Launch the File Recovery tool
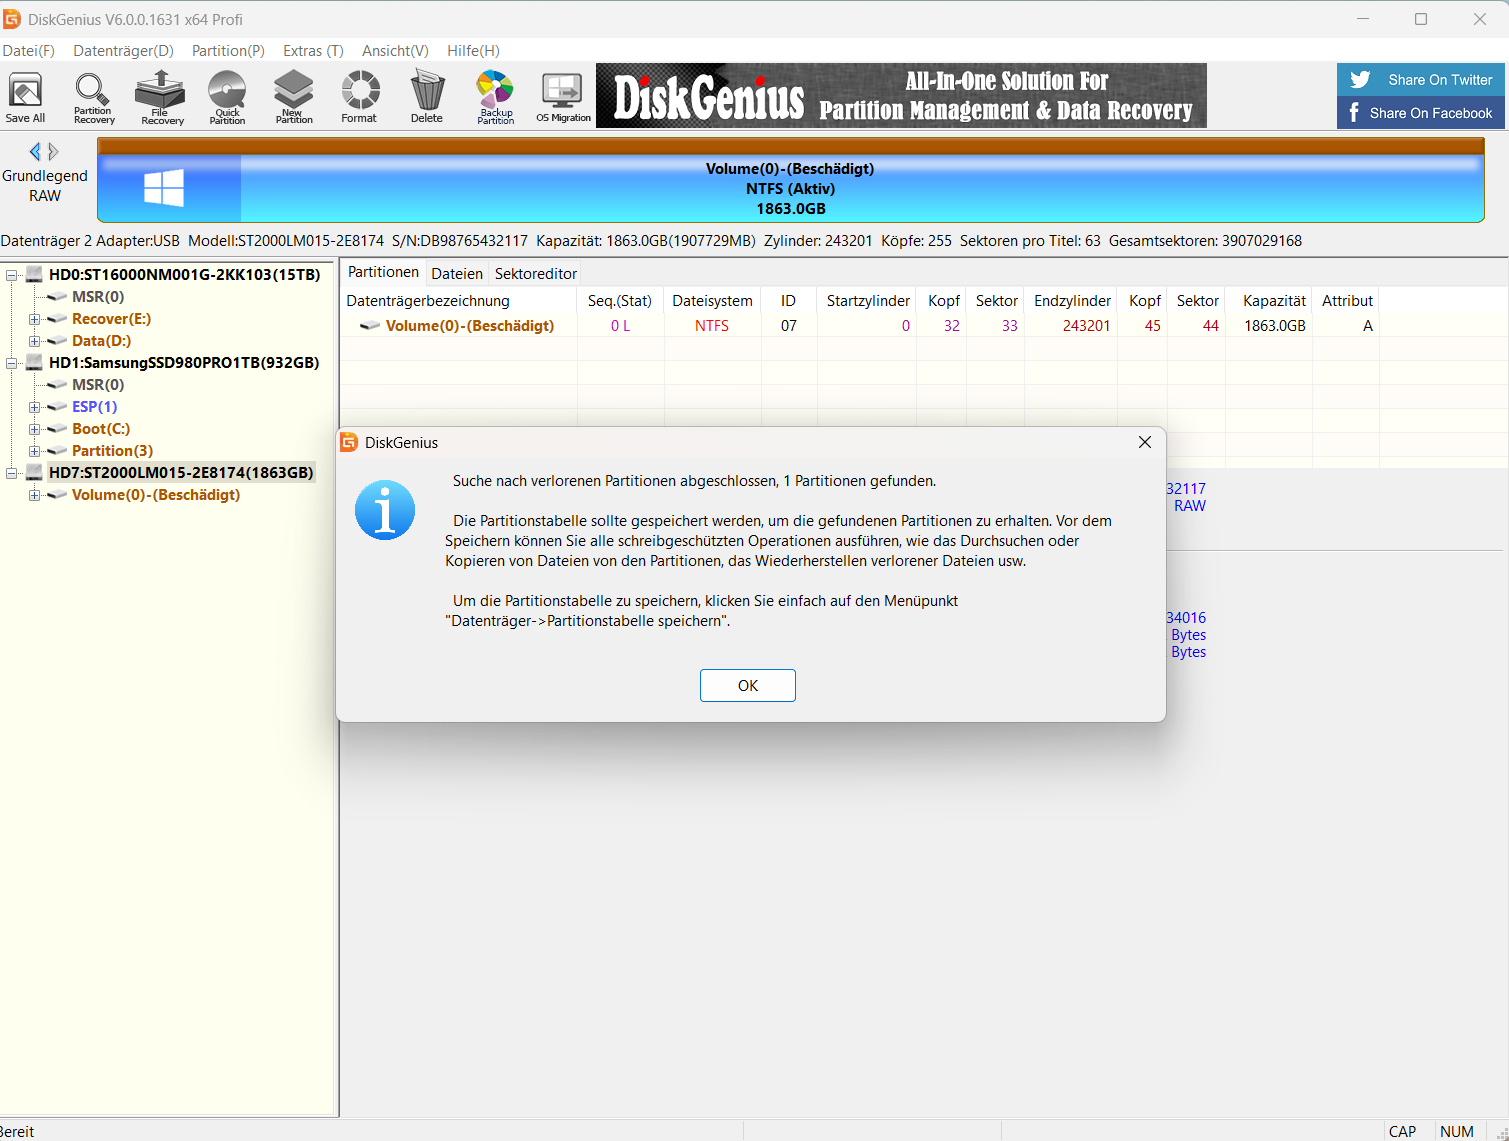Screen dimensions: 1509x1141 pyautogui.click(x=161, y=98)
